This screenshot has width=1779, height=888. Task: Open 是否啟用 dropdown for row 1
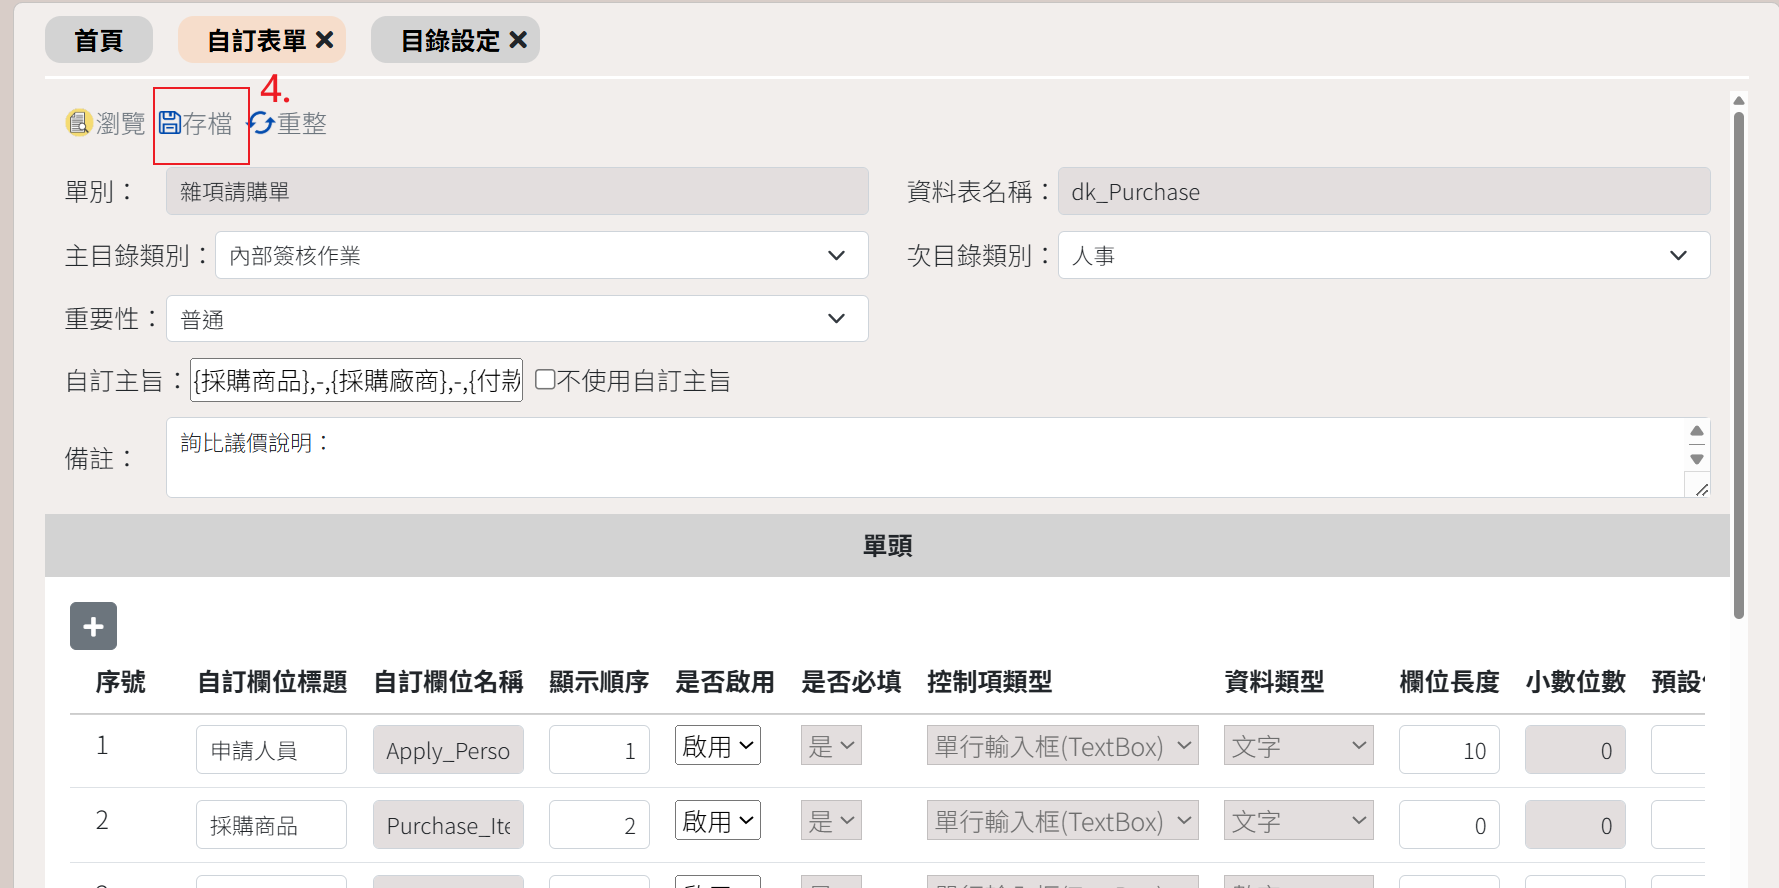coord(717,746)
